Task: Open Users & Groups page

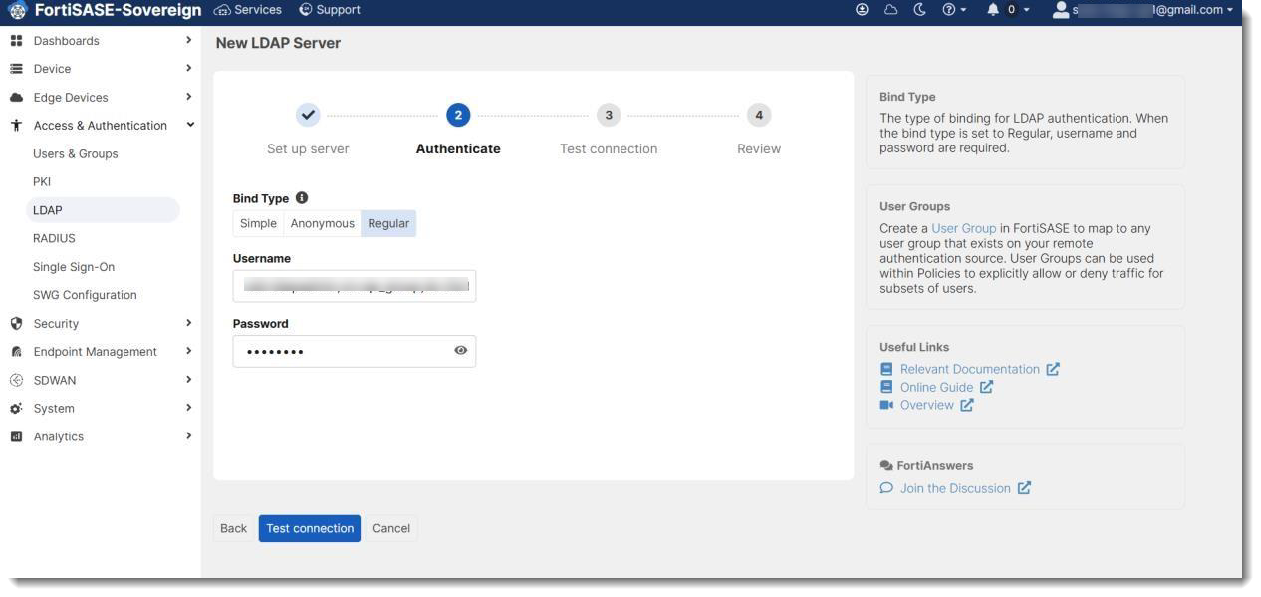Action: [76, 154]
